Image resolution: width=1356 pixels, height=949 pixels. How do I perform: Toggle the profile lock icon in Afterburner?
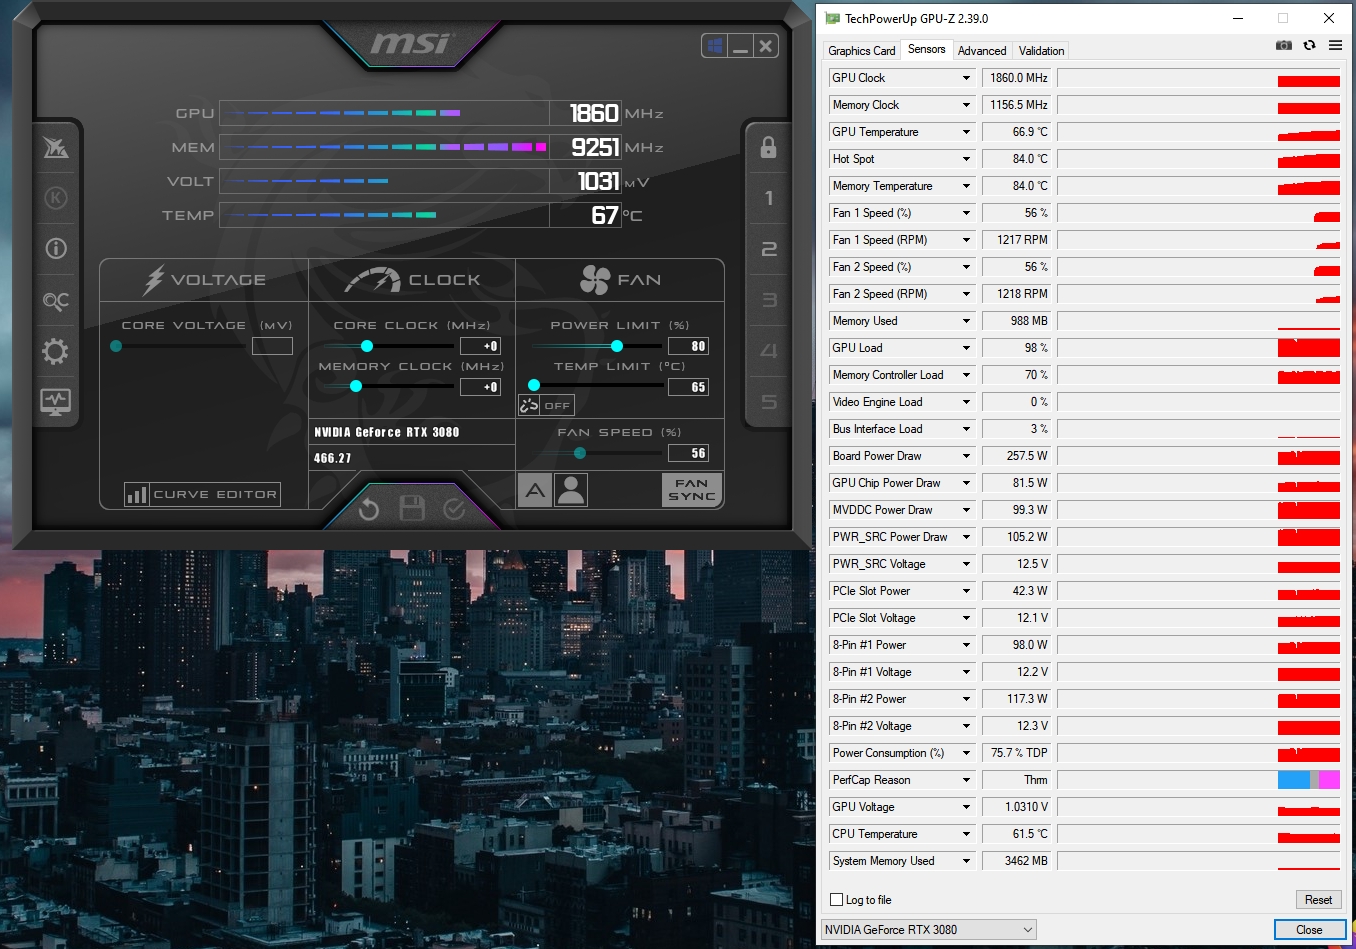pyautogui.click(x=768, y=147)
